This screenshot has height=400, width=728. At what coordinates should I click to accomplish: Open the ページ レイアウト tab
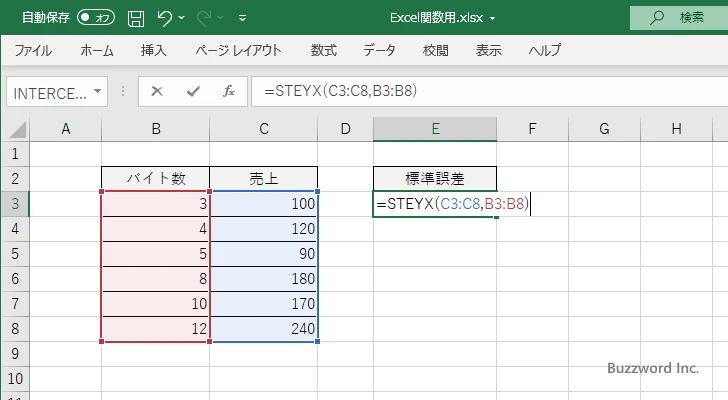[x=238, y=50]
